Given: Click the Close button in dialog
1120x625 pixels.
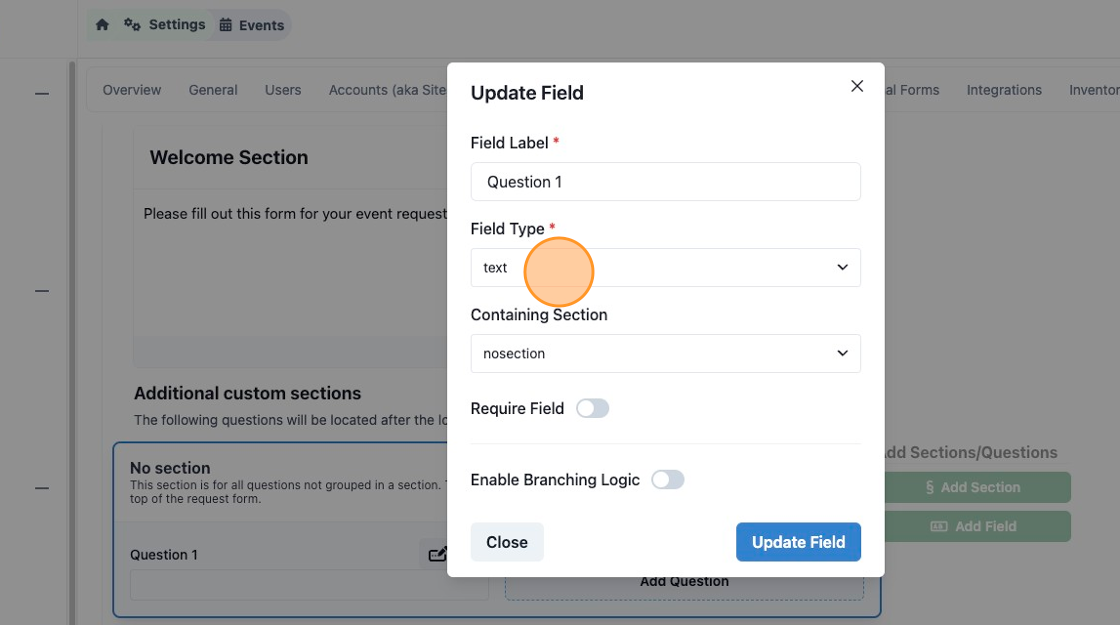Looking at the screenshot, I should click(506, 542).
